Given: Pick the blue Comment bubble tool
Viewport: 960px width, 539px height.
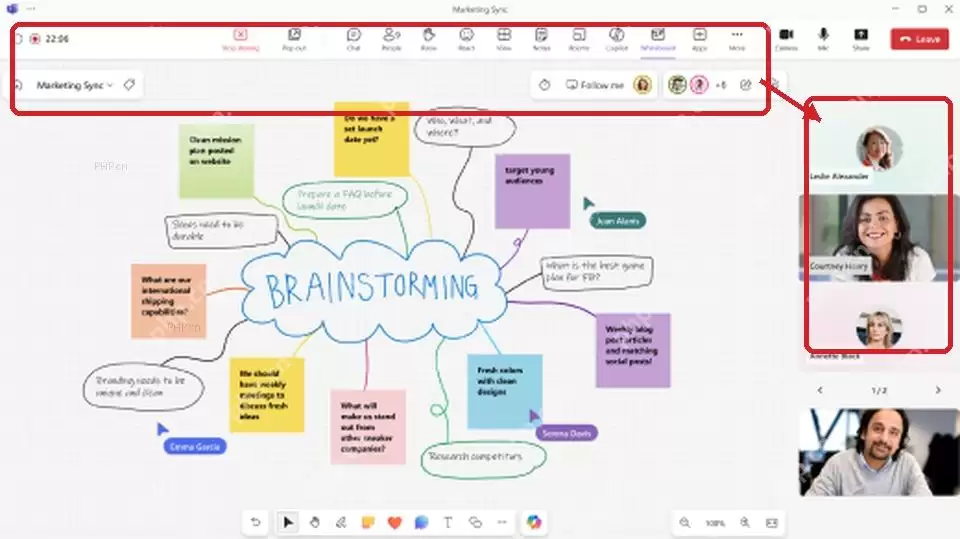Looking at the screenshot, I should pos(421,522).
